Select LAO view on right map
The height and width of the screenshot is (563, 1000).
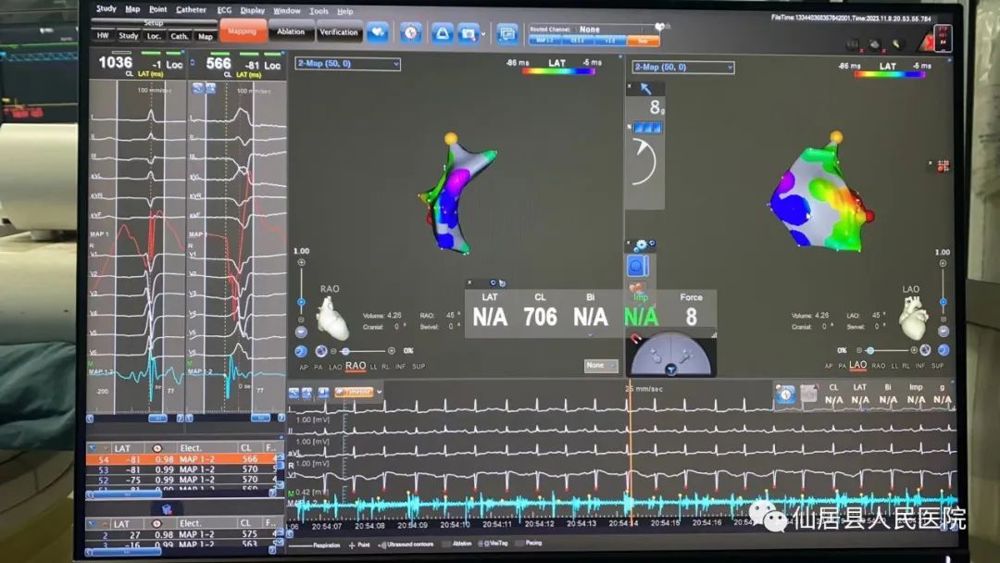pyautogui.click(x=858, y=365)
